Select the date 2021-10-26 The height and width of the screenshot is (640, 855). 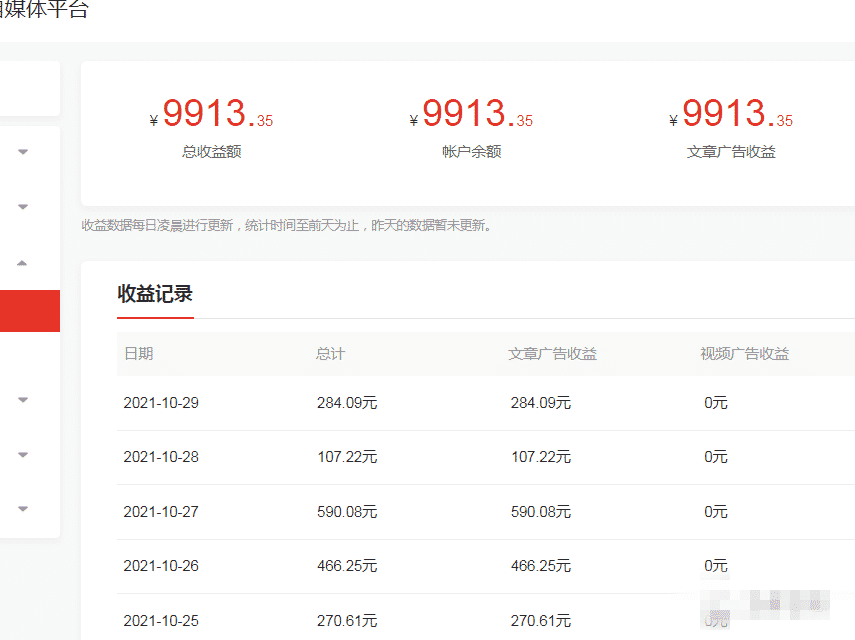161,566
